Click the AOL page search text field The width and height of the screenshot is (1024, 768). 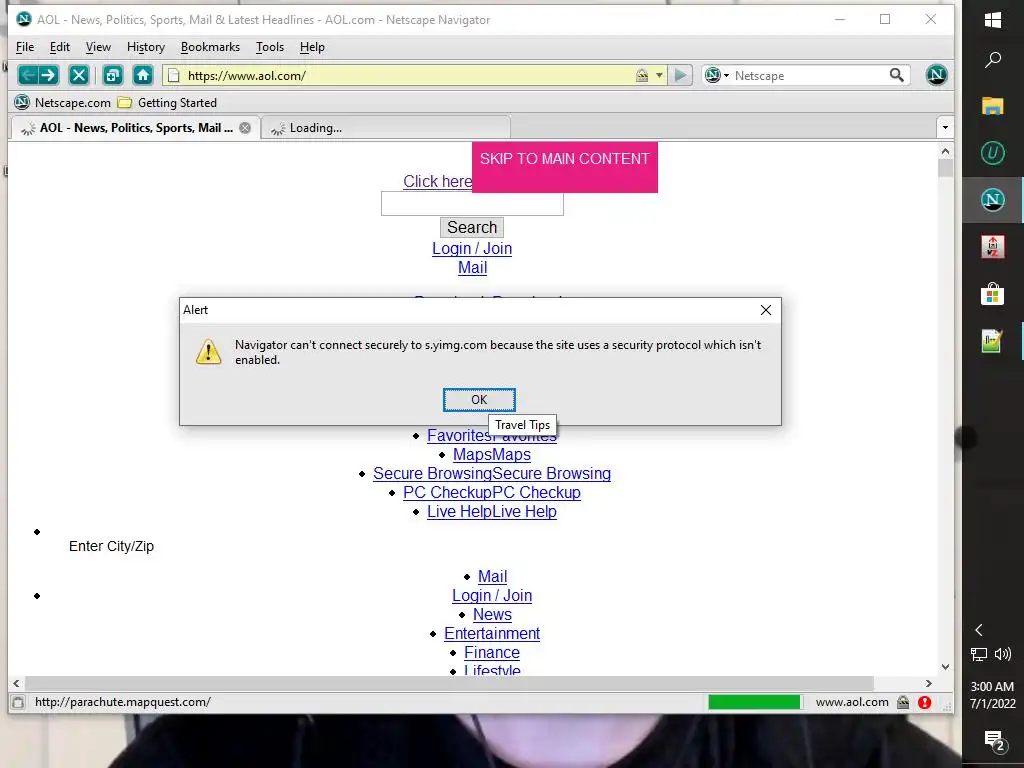(472, 204)
